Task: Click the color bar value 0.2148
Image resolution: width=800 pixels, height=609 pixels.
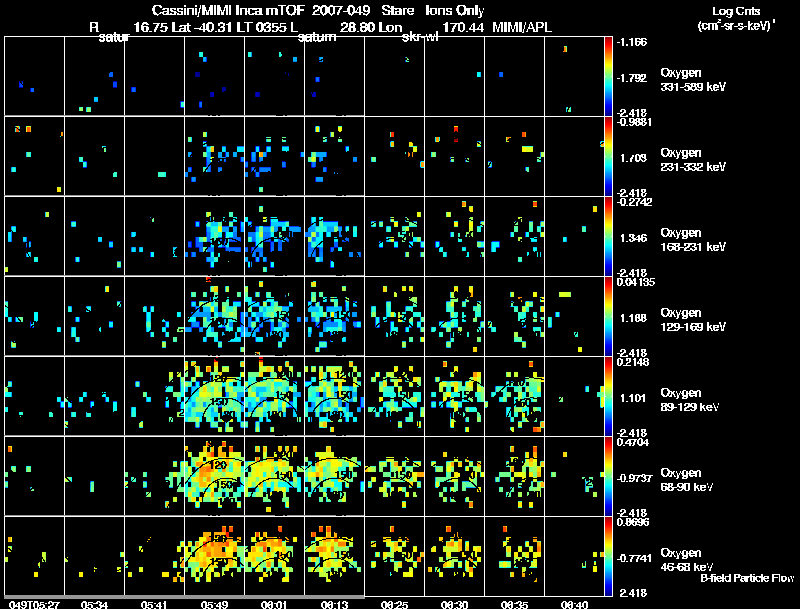Action: click(633, 362)
